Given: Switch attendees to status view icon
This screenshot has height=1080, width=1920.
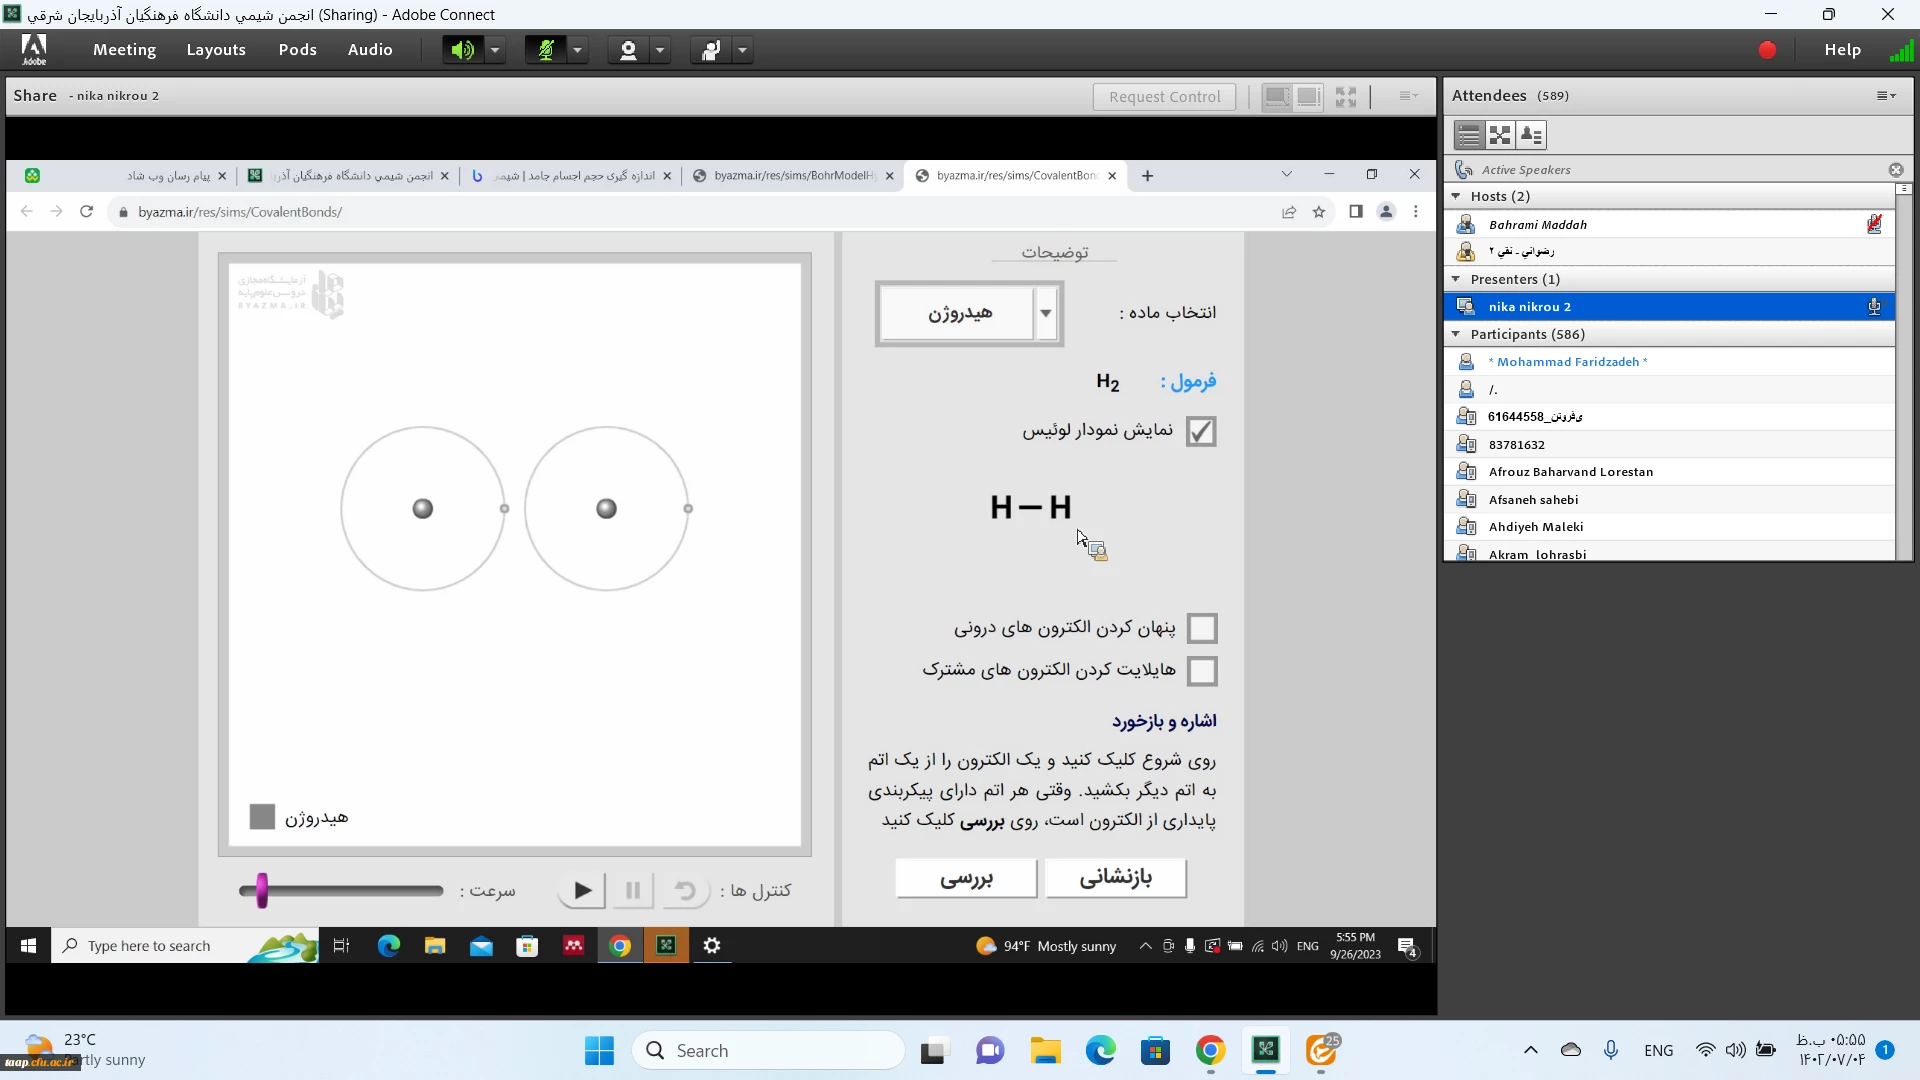Looking at the screenshot, I should pyautogui.click(x=1531, y=135).
